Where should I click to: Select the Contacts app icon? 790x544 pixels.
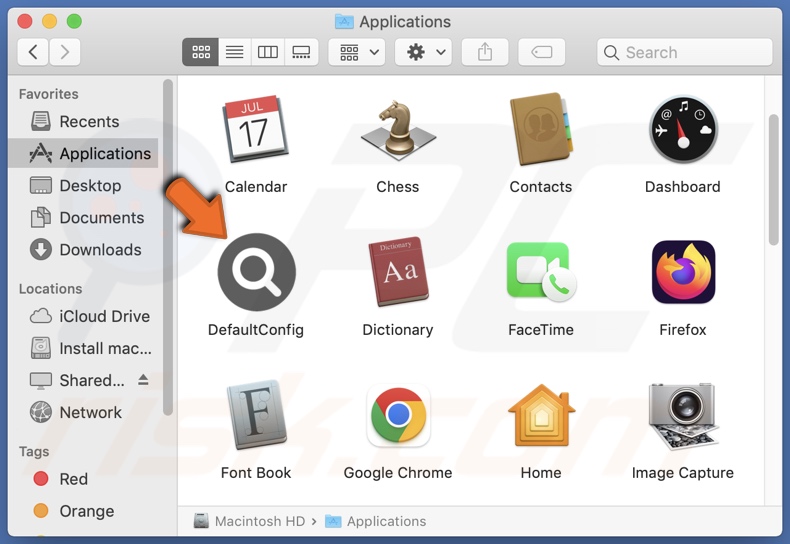pyautogui.click(x=541, y=129)
